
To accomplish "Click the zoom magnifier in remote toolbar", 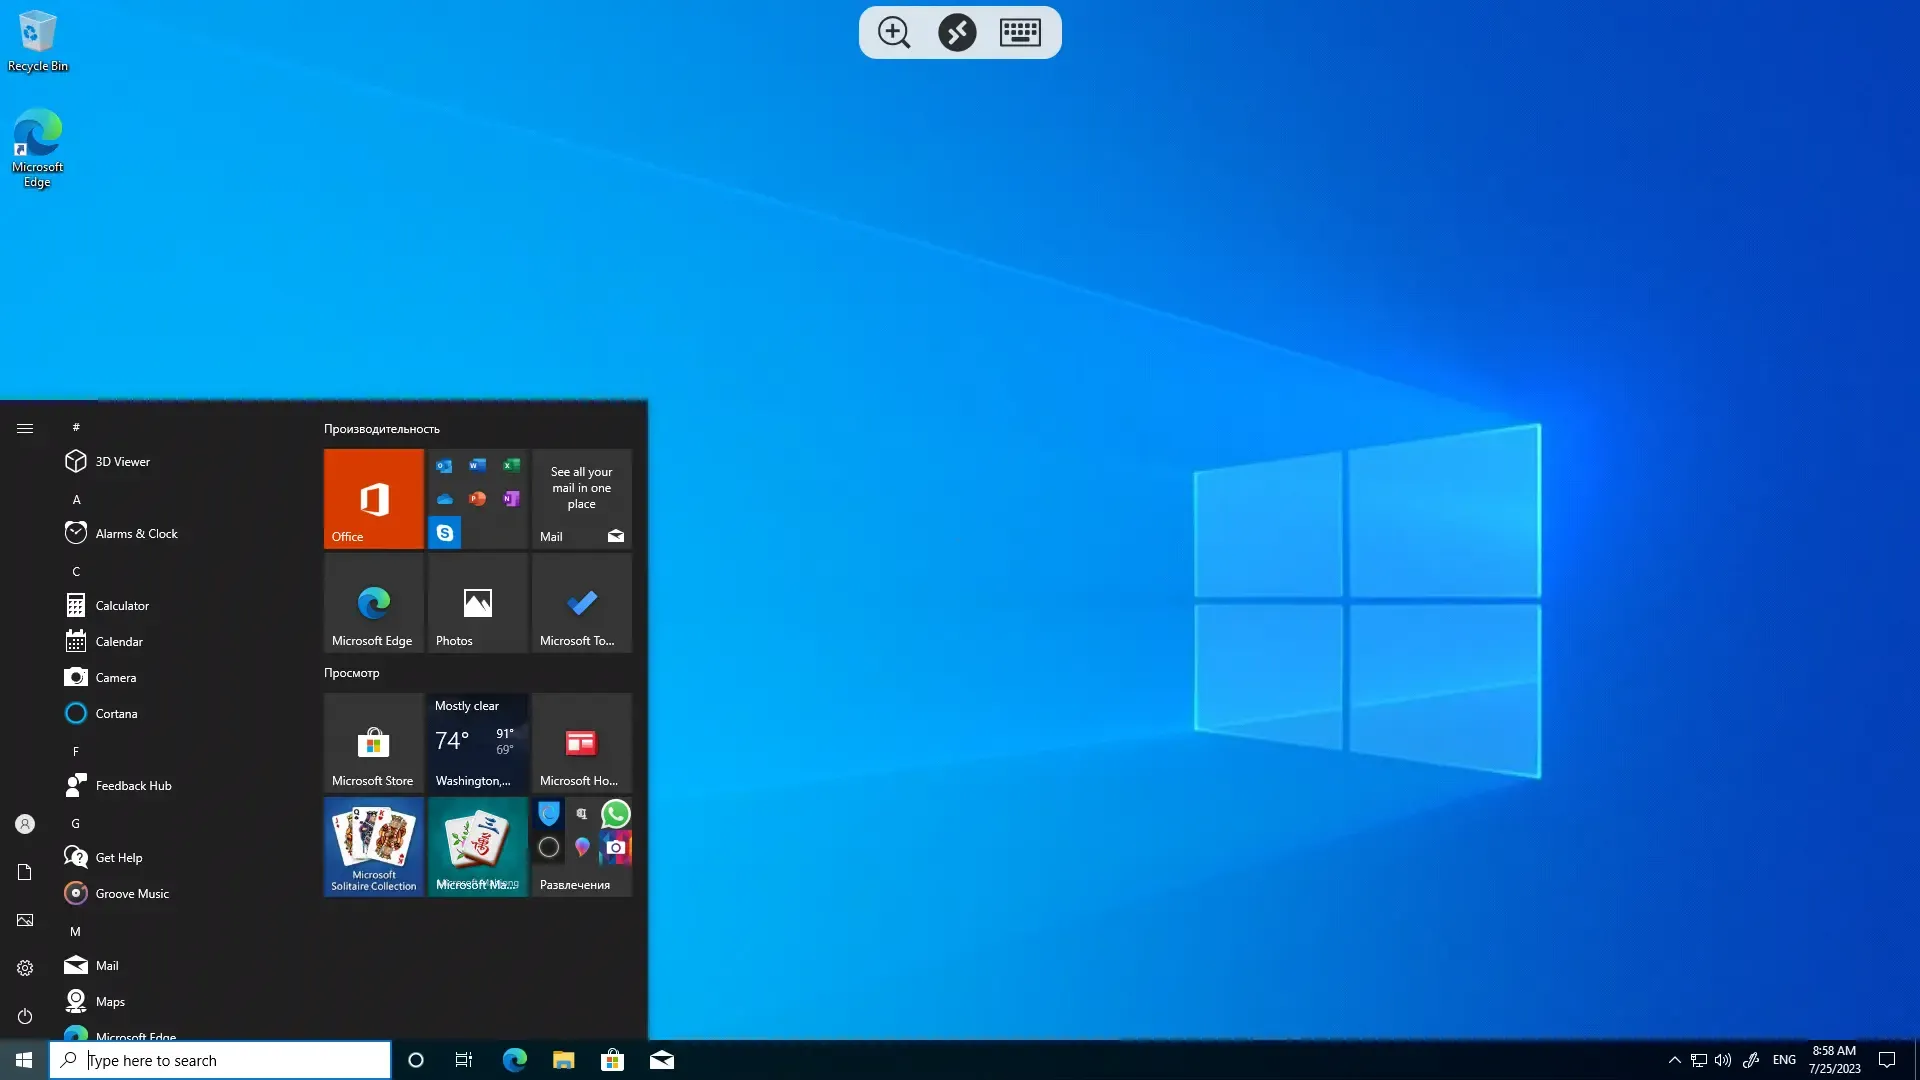I will [894, 33].
